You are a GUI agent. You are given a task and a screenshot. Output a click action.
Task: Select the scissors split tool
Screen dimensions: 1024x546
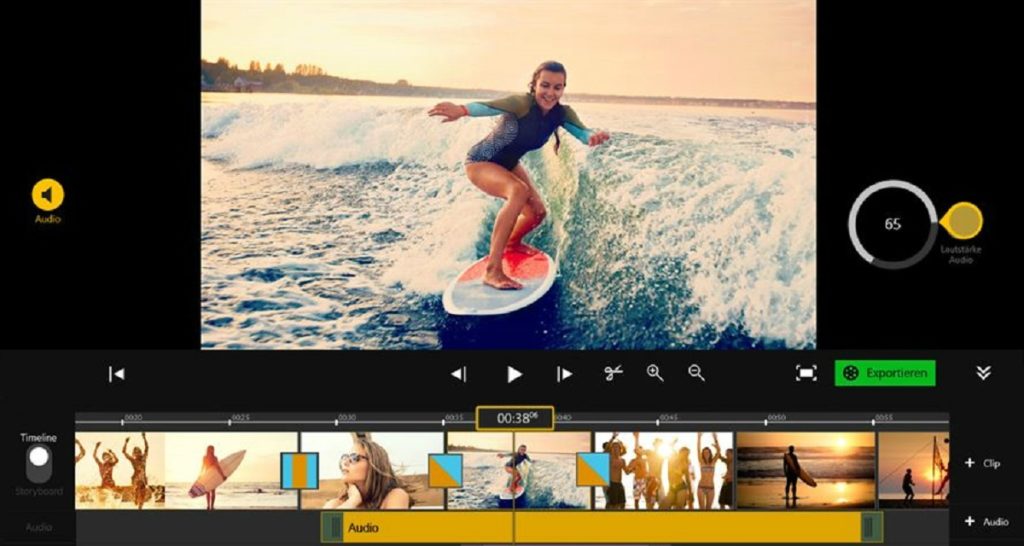(613, 373)
